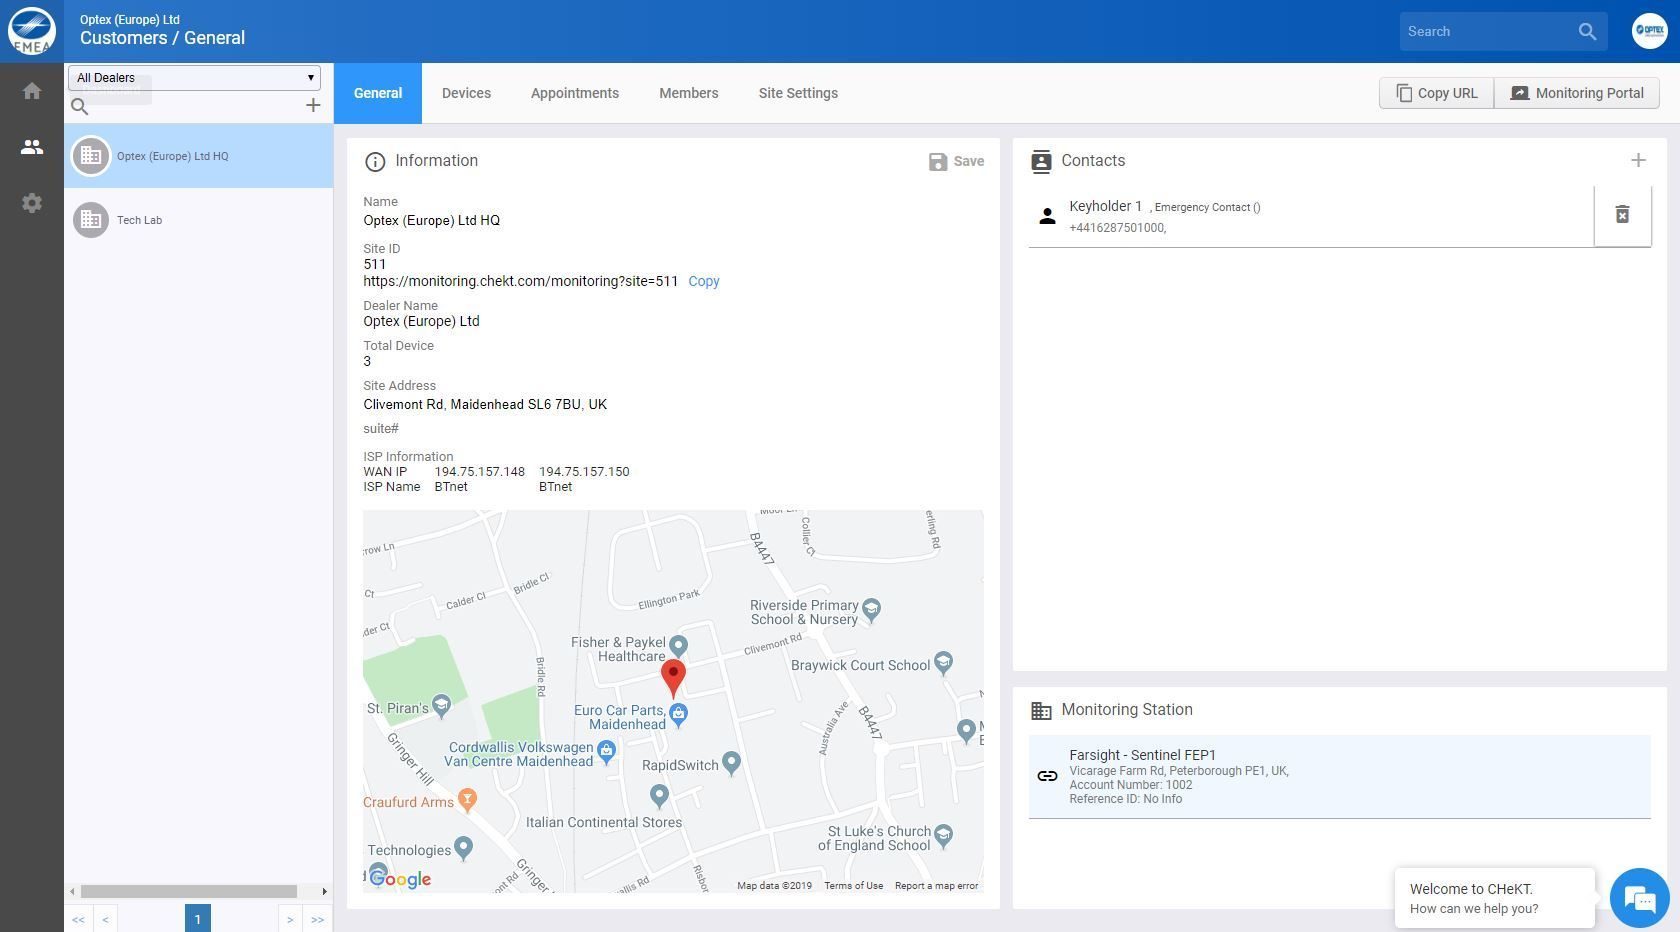Open the Home dashboard icon in sidebar

coord(32,91)
